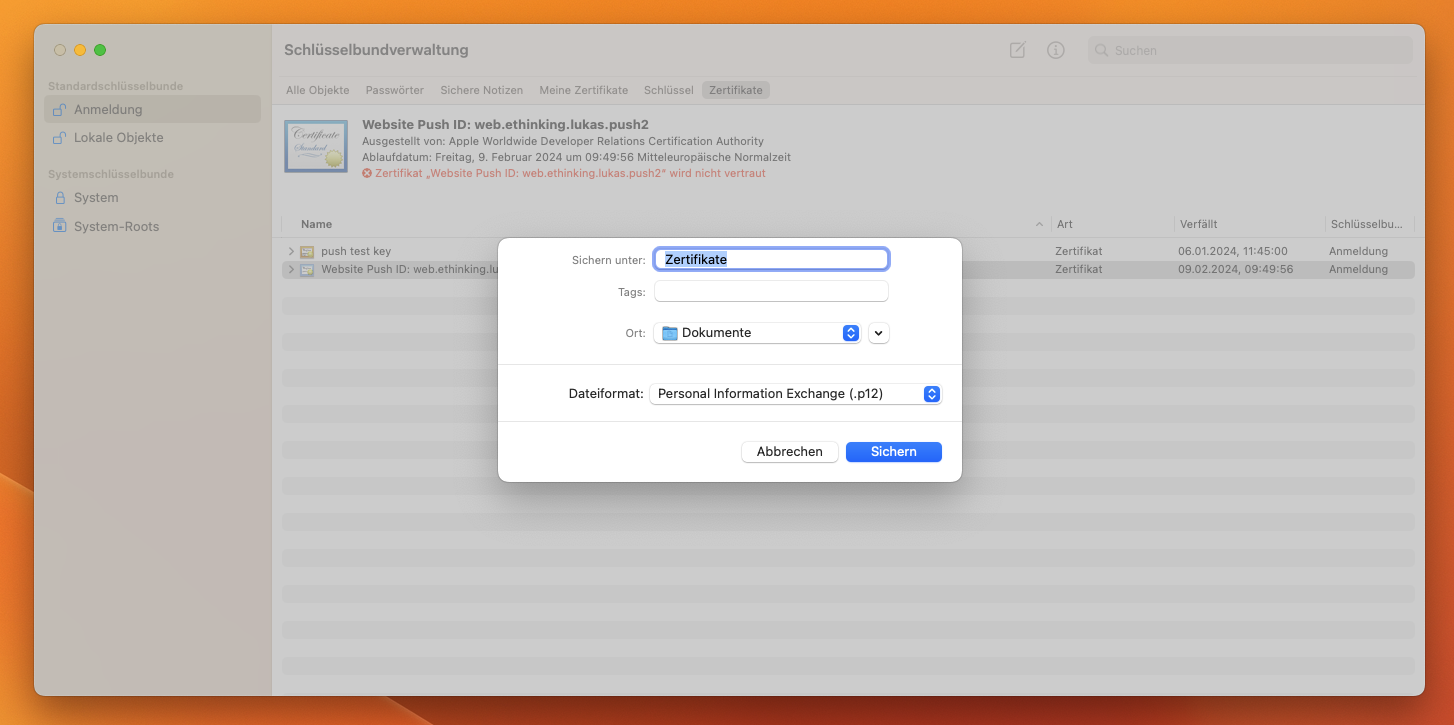Click the Lokale Objekte keychain icon

pos(60,138)
